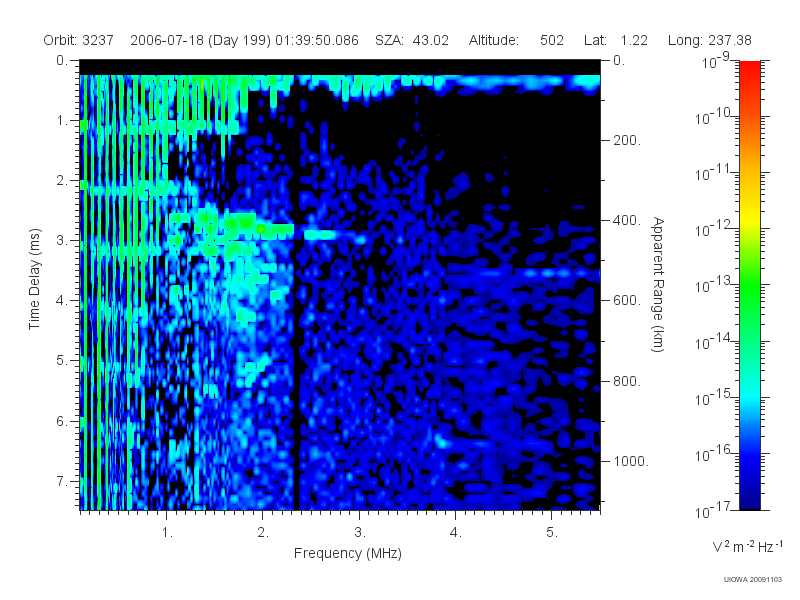800x600 pixels.
Task: Click the 'Long: 237.38' header text
Action: point(710,40)
